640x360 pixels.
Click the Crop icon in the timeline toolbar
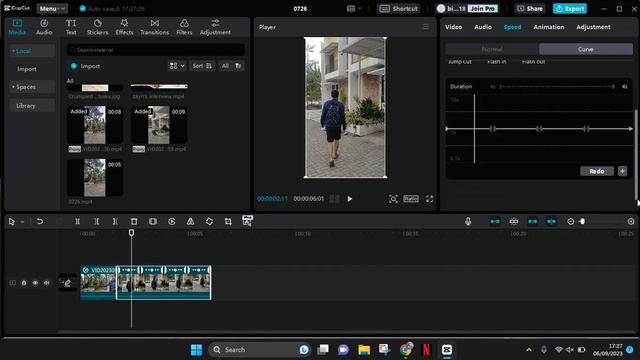pyautogui.click(x=228, y=221)
